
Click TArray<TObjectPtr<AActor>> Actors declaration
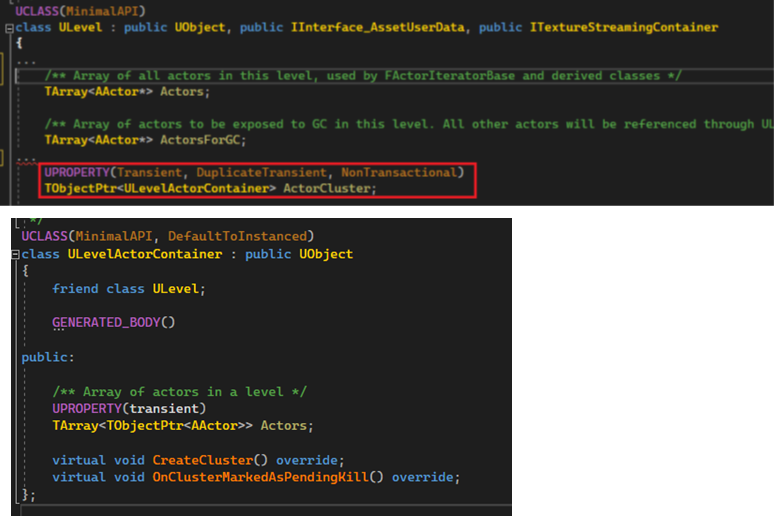point(183,426)
